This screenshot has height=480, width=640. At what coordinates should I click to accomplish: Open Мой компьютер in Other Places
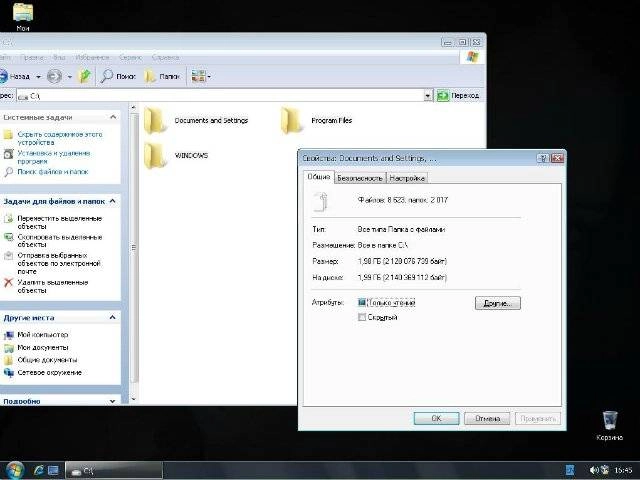pos(42,335)
